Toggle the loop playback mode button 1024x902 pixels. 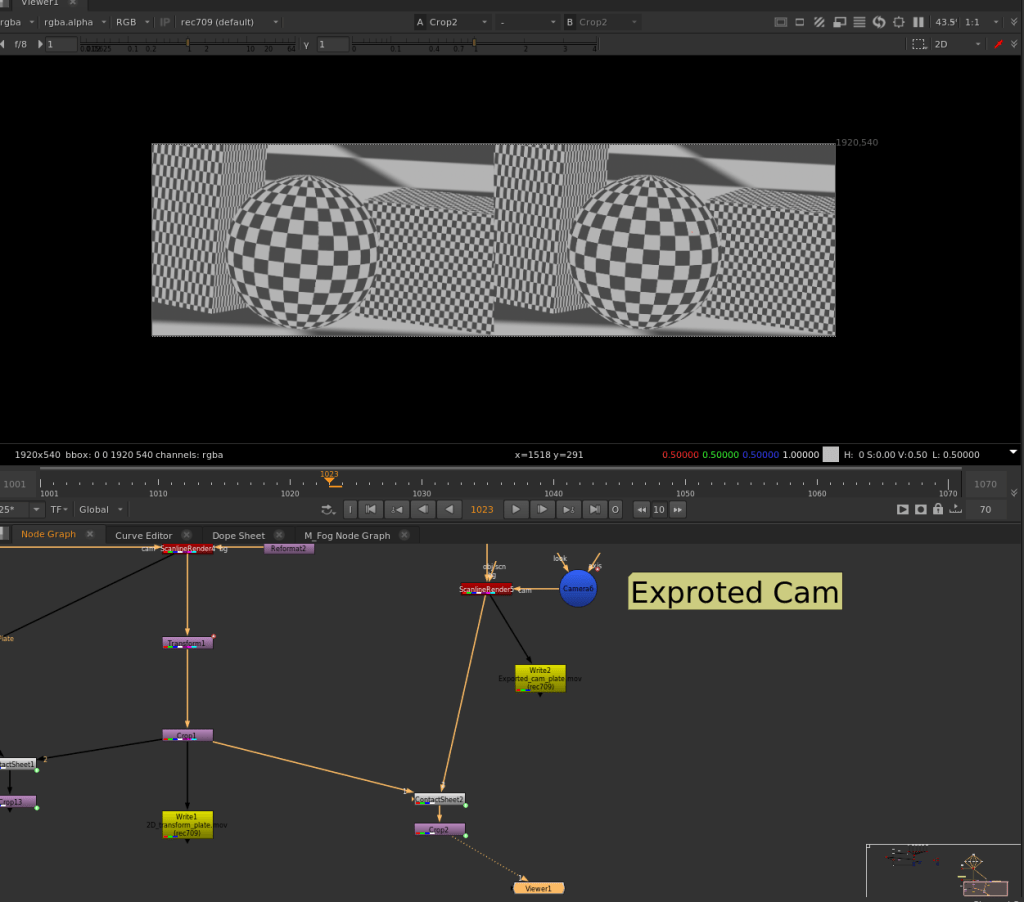328,509
